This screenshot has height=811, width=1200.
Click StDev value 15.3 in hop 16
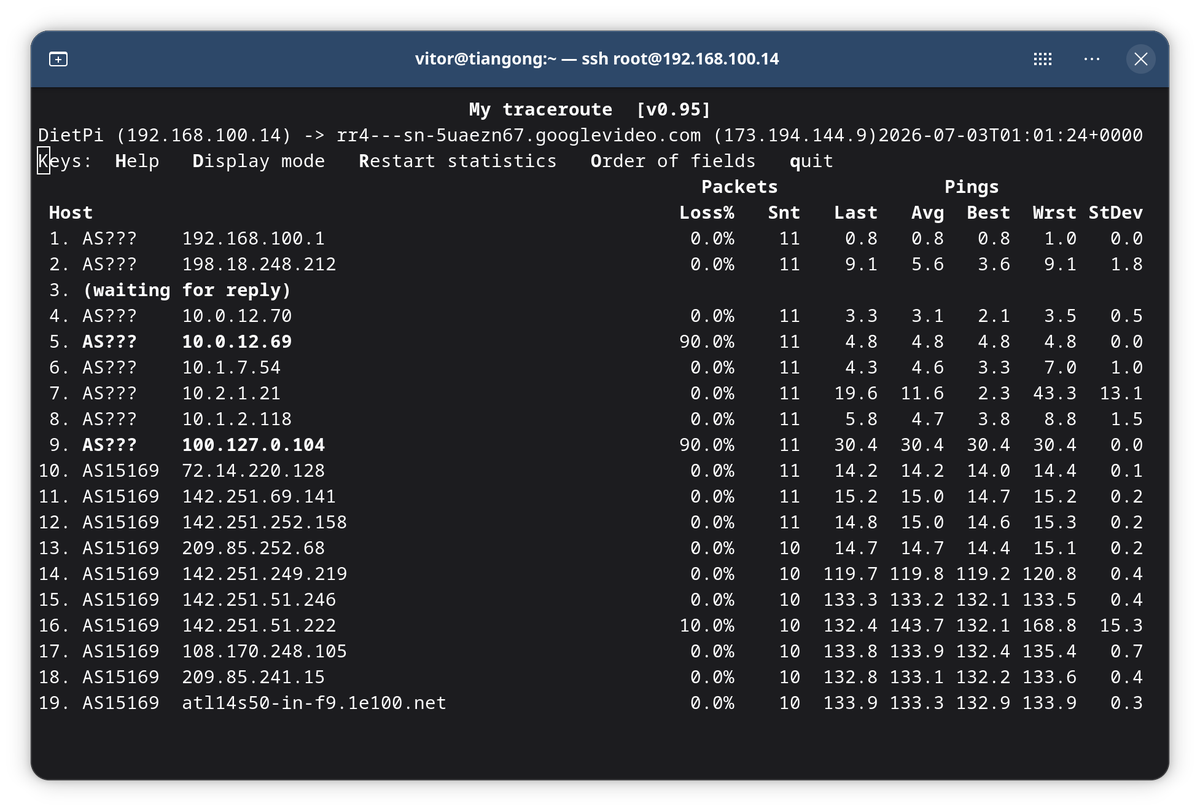click(x=1121, y=626)
